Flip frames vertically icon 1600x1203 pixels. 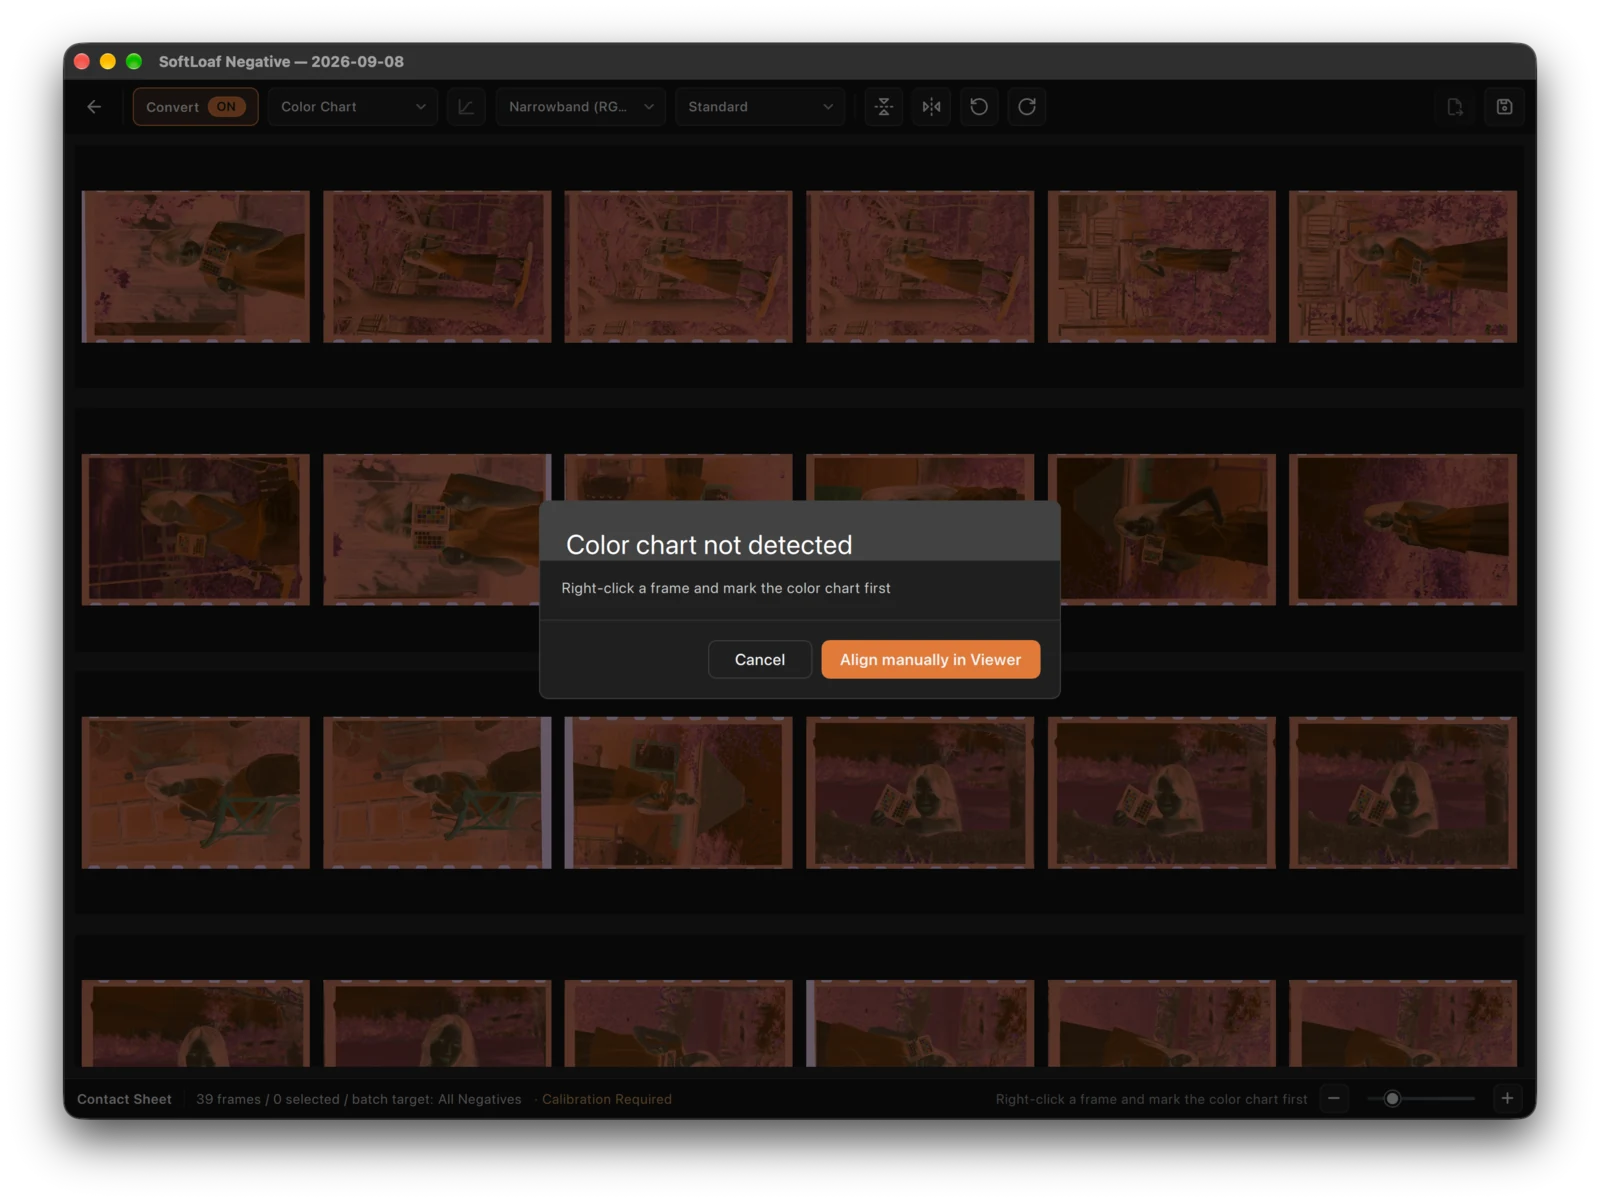pos(883,107)
